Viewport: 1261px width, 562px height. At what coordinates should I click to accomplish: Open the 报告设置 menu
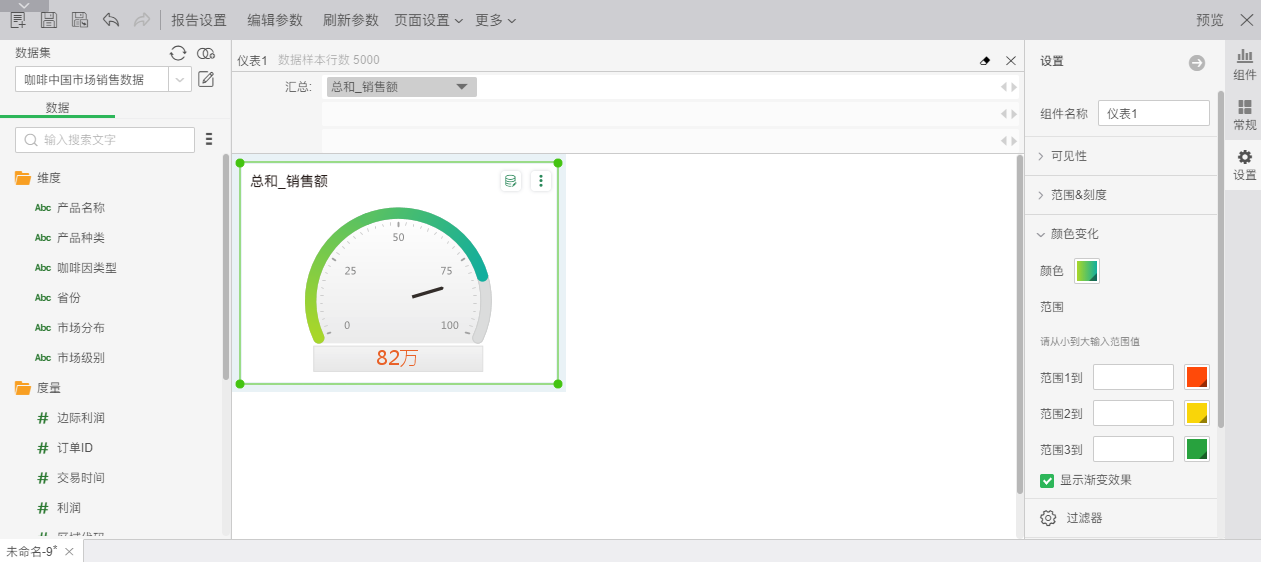click(x=199, y=20)
